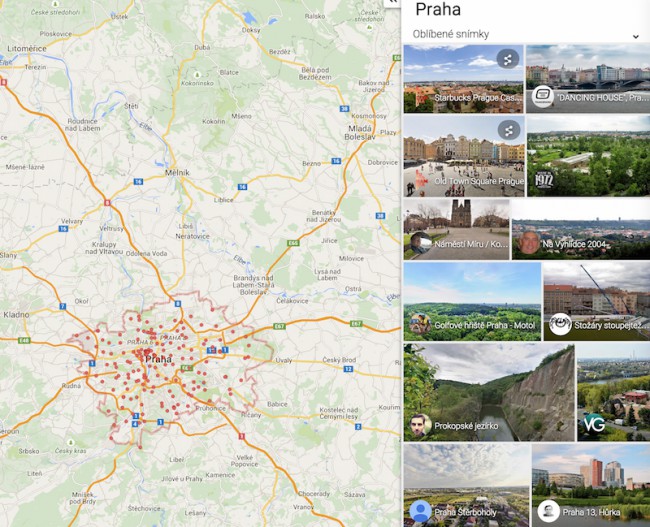Click the Mladá Boleslav map label
Viewport: 650px width, 527px height.
click(360, 132)
